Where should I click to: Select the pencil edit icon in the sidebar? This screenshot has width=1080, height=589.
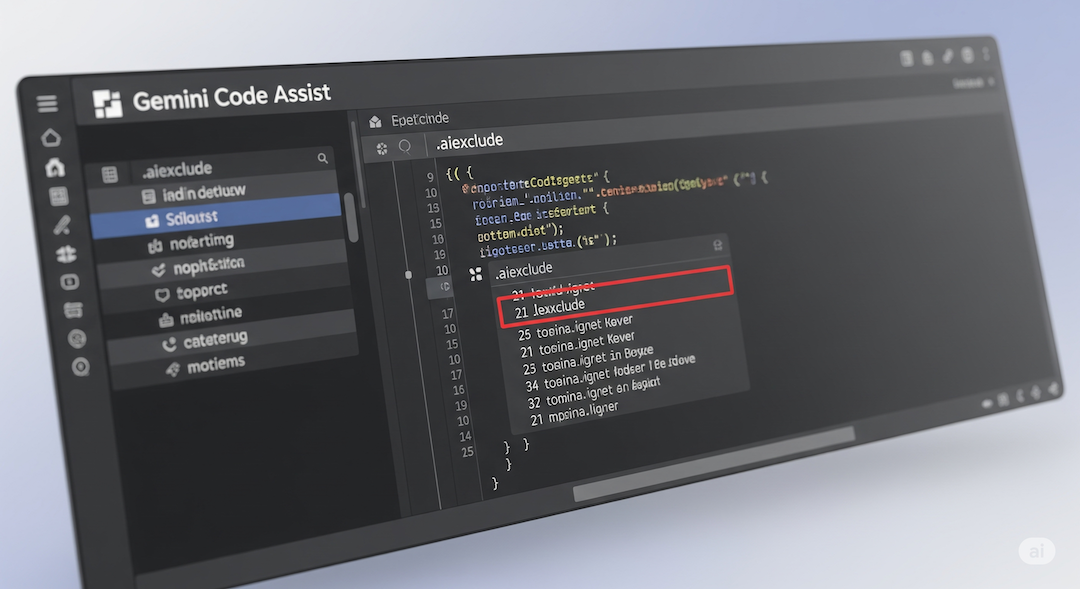tap(62, 225)
